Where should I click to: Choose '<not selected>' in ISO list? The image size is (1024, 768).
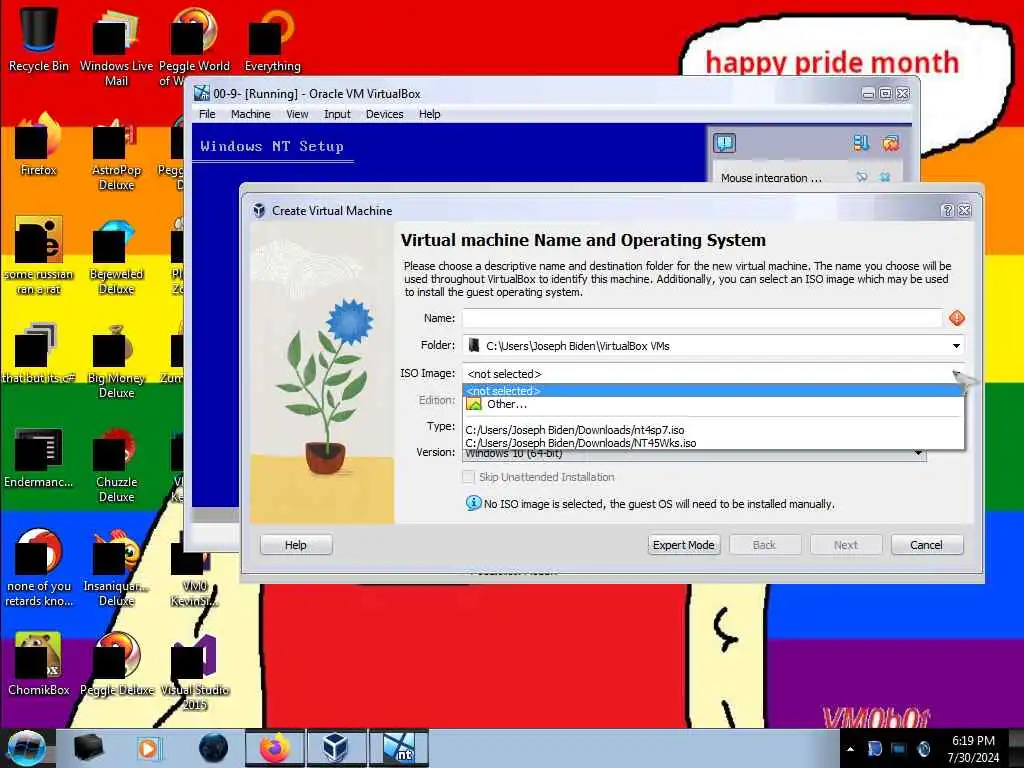pos(713,391)
